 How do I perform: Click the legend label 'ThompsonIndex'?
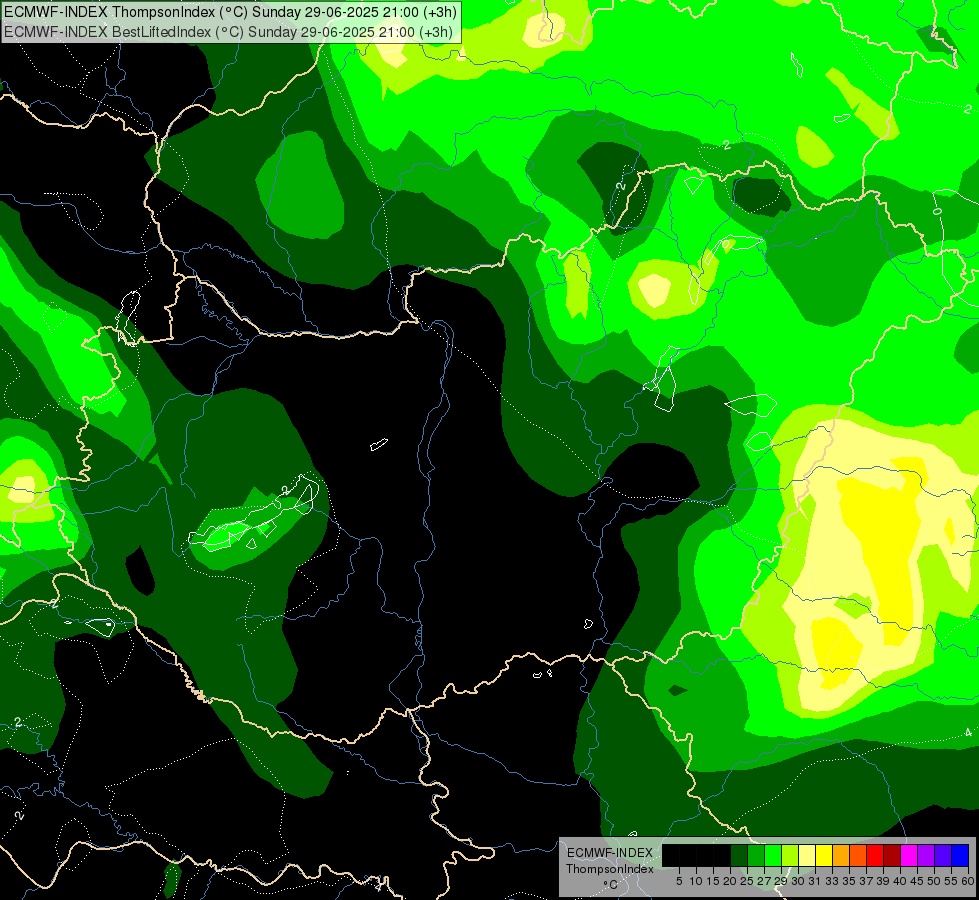coord(610,869)
